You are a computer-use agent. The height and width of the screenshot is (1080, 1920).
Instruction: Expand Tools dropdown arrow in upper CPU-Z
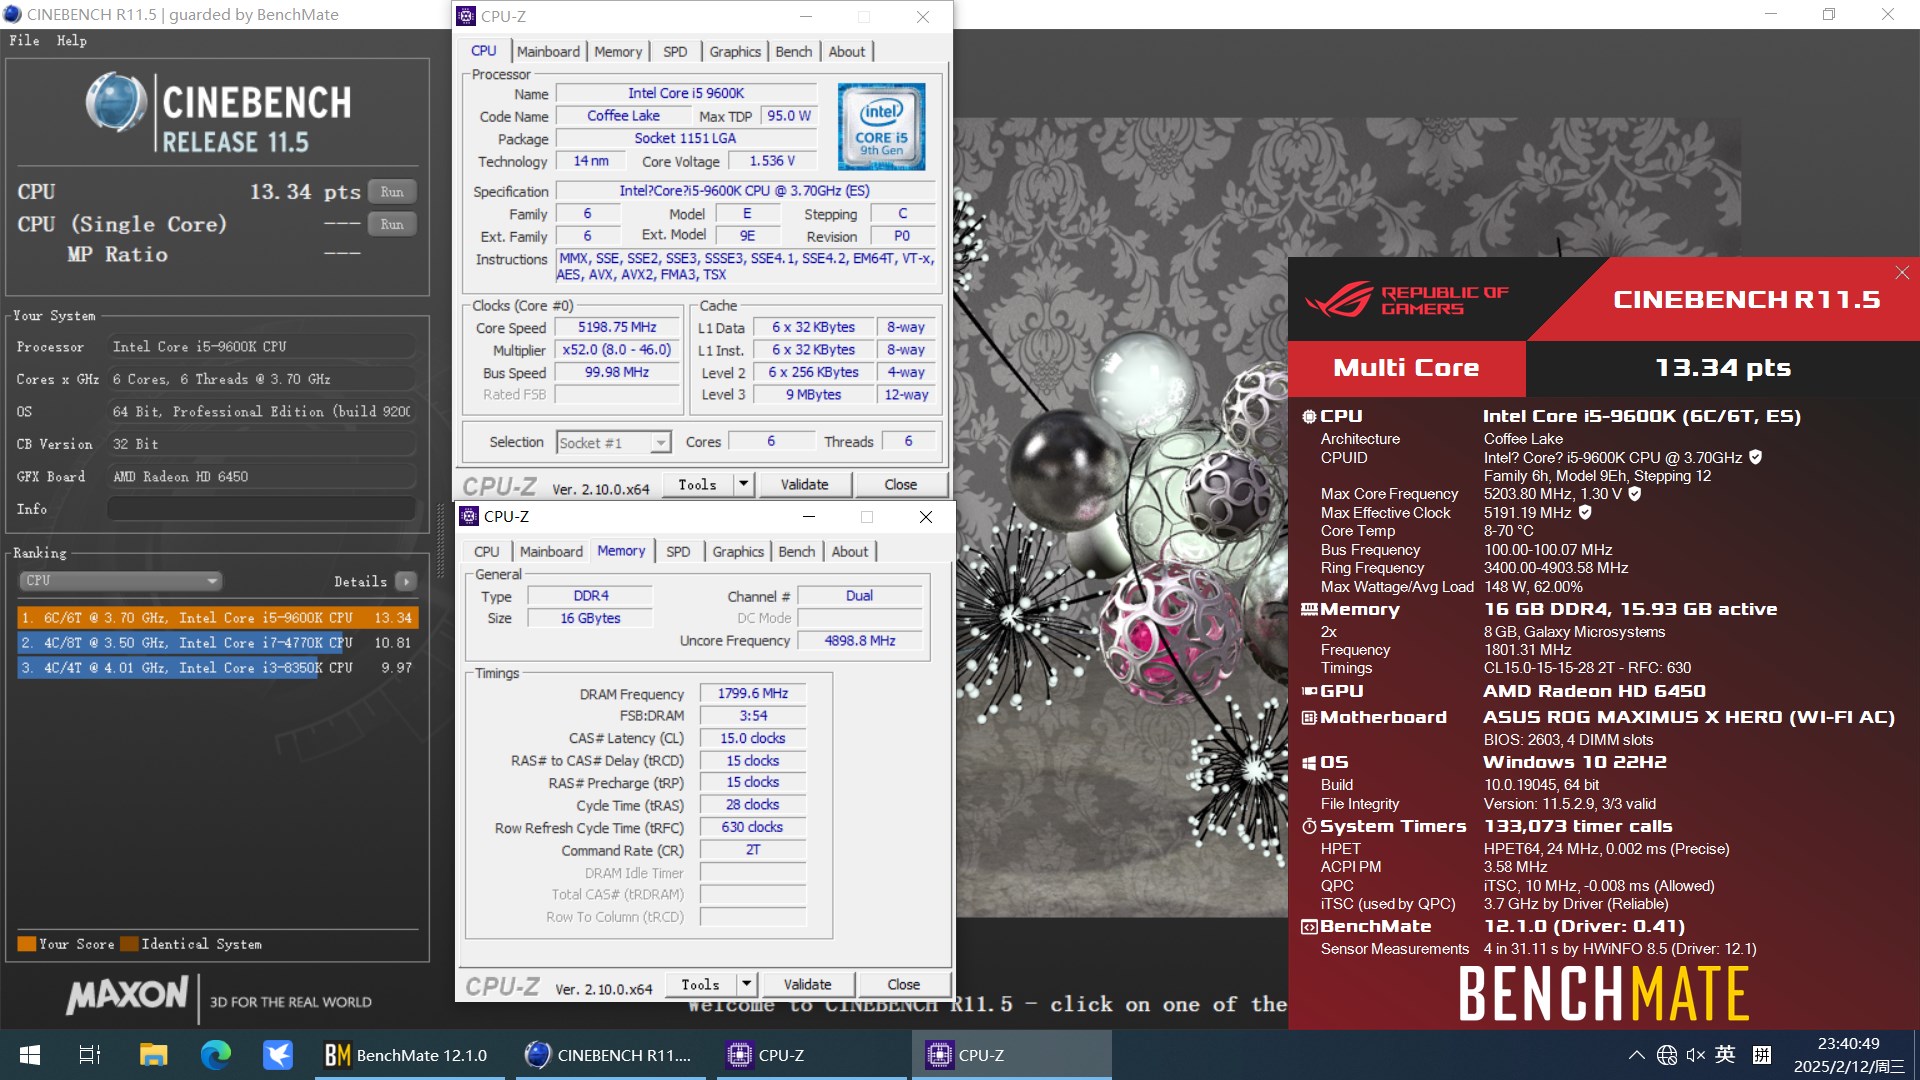pyautogui.click(x=743, y=485)
